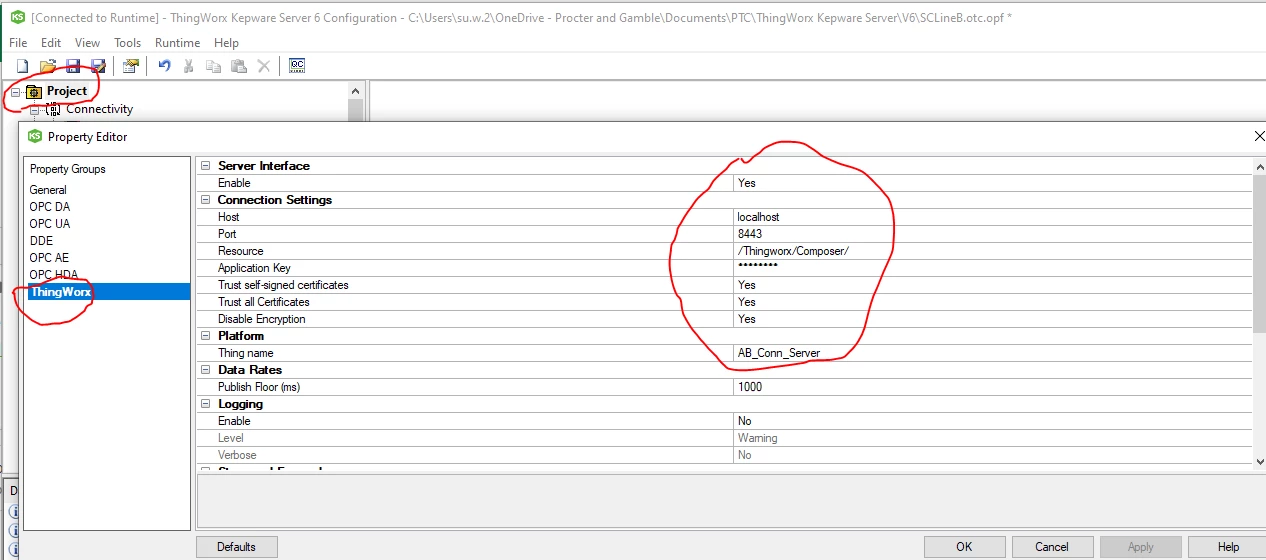1266x560 pixels.
Task: Open the View menu
Action: coord(88,43)
